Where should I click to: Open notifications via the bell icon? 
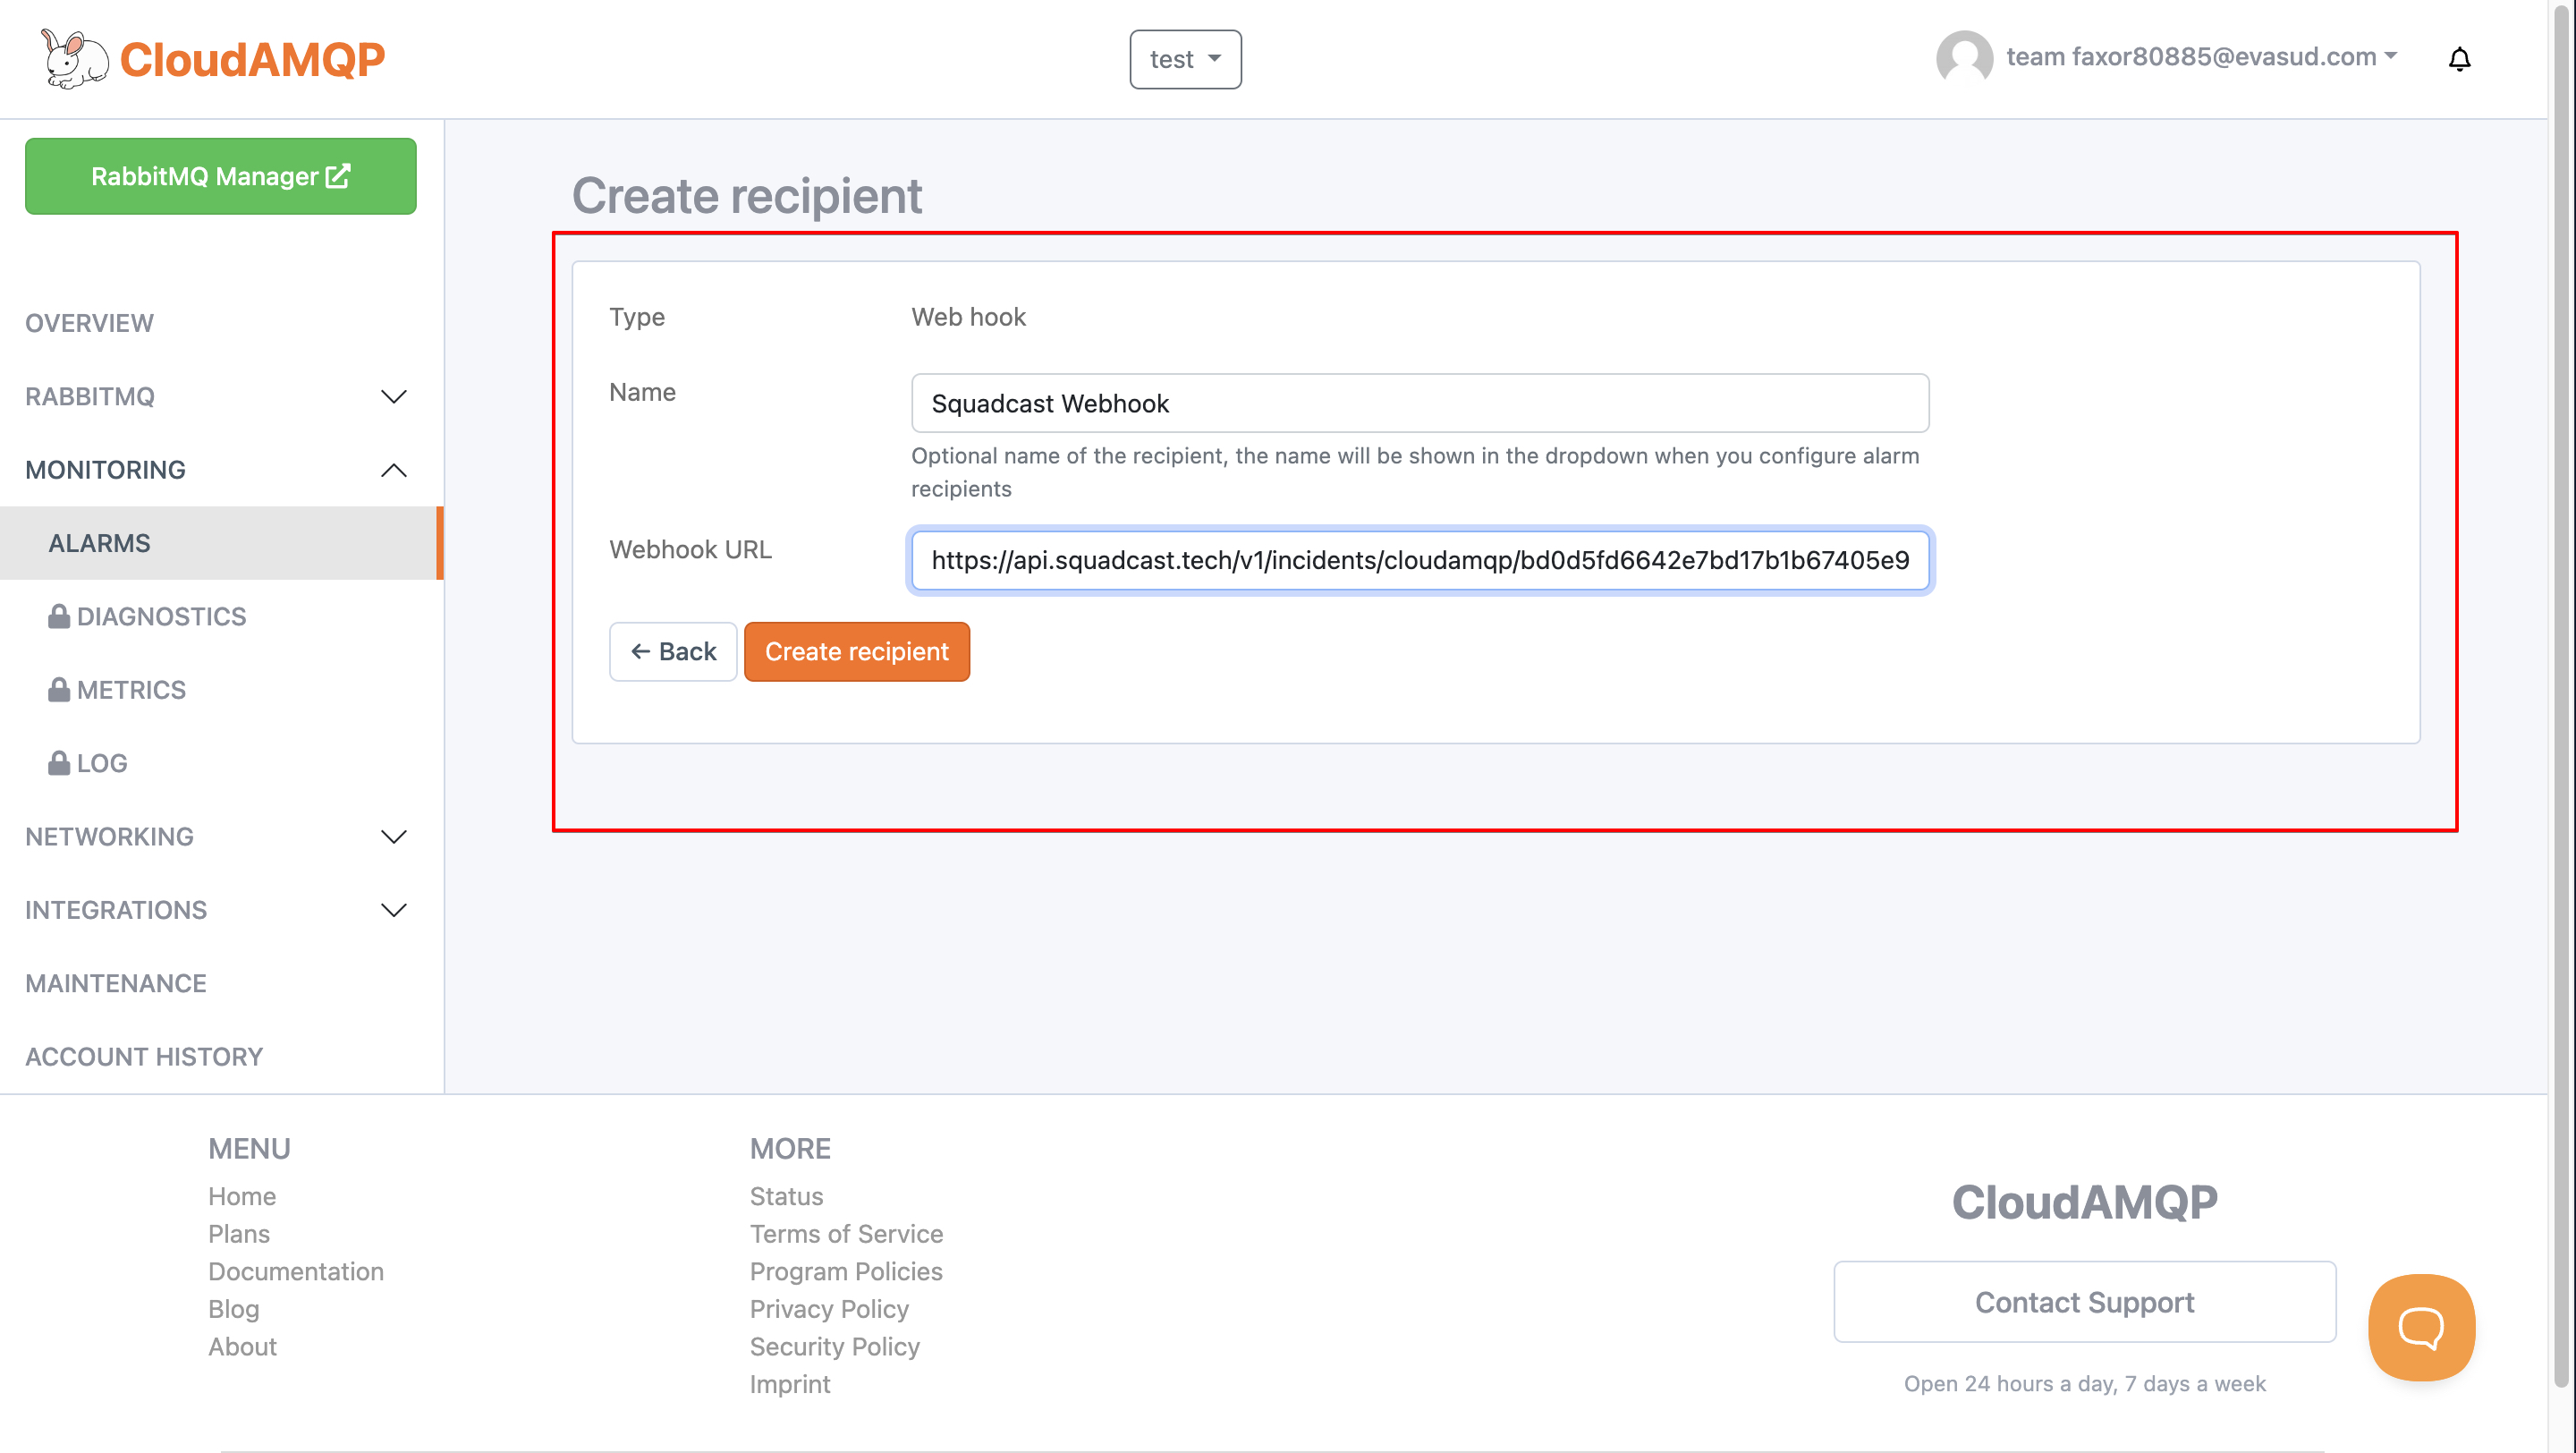[2460, 58]
